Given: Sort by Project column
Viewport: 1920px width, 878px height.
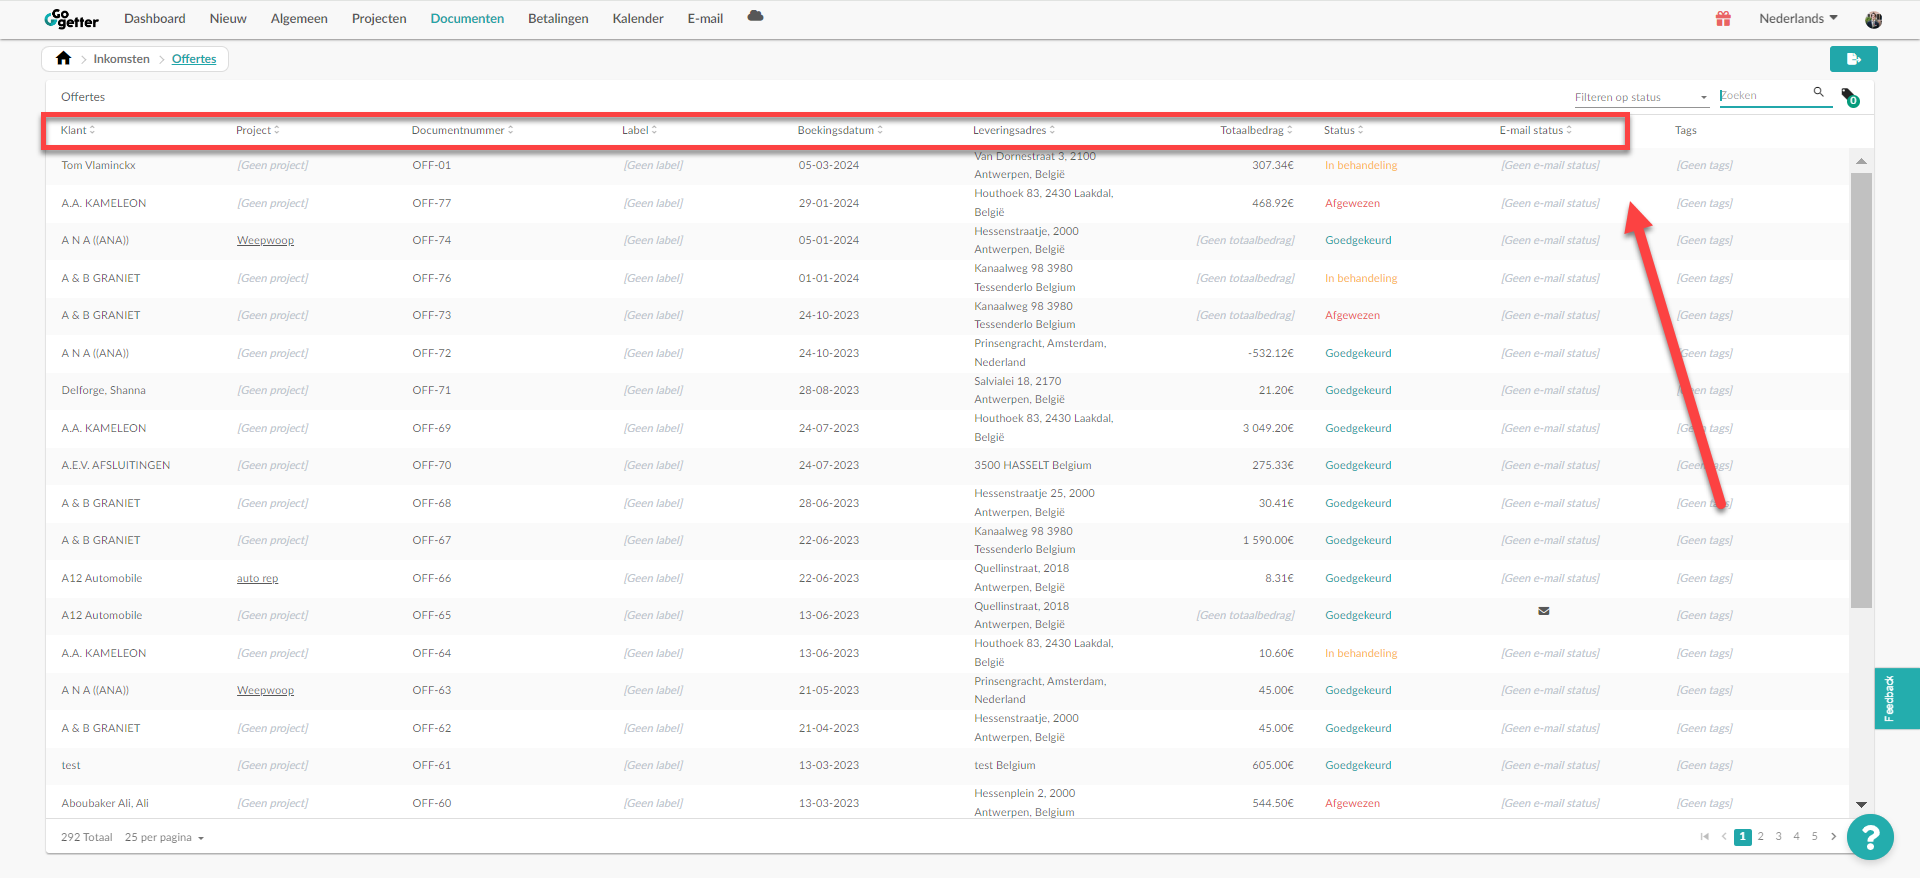Looking at the screenshot, I should (258, 130).
